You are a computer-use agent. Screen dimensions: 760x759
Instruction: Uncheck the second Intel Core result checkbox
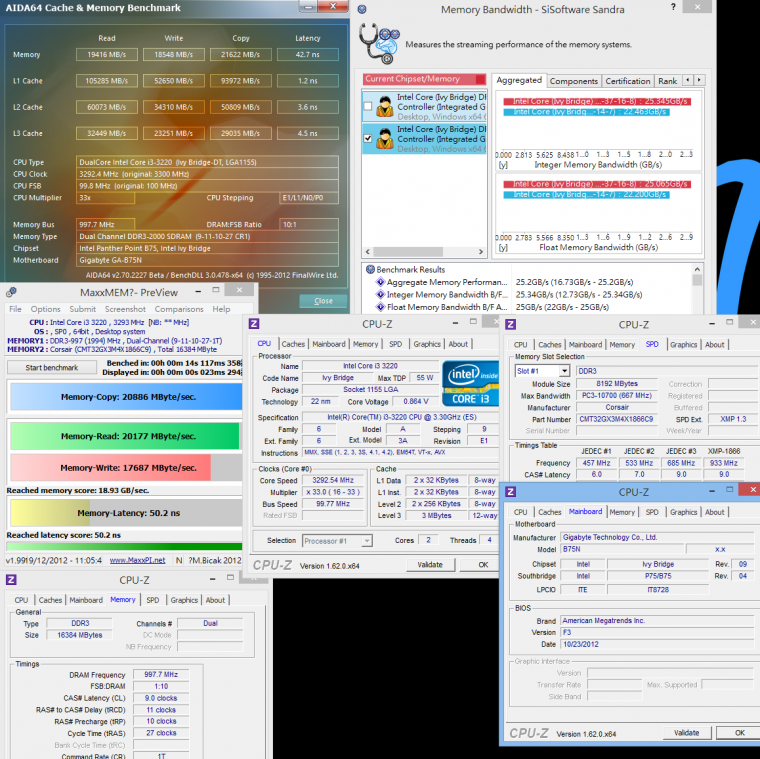[370, 139]
